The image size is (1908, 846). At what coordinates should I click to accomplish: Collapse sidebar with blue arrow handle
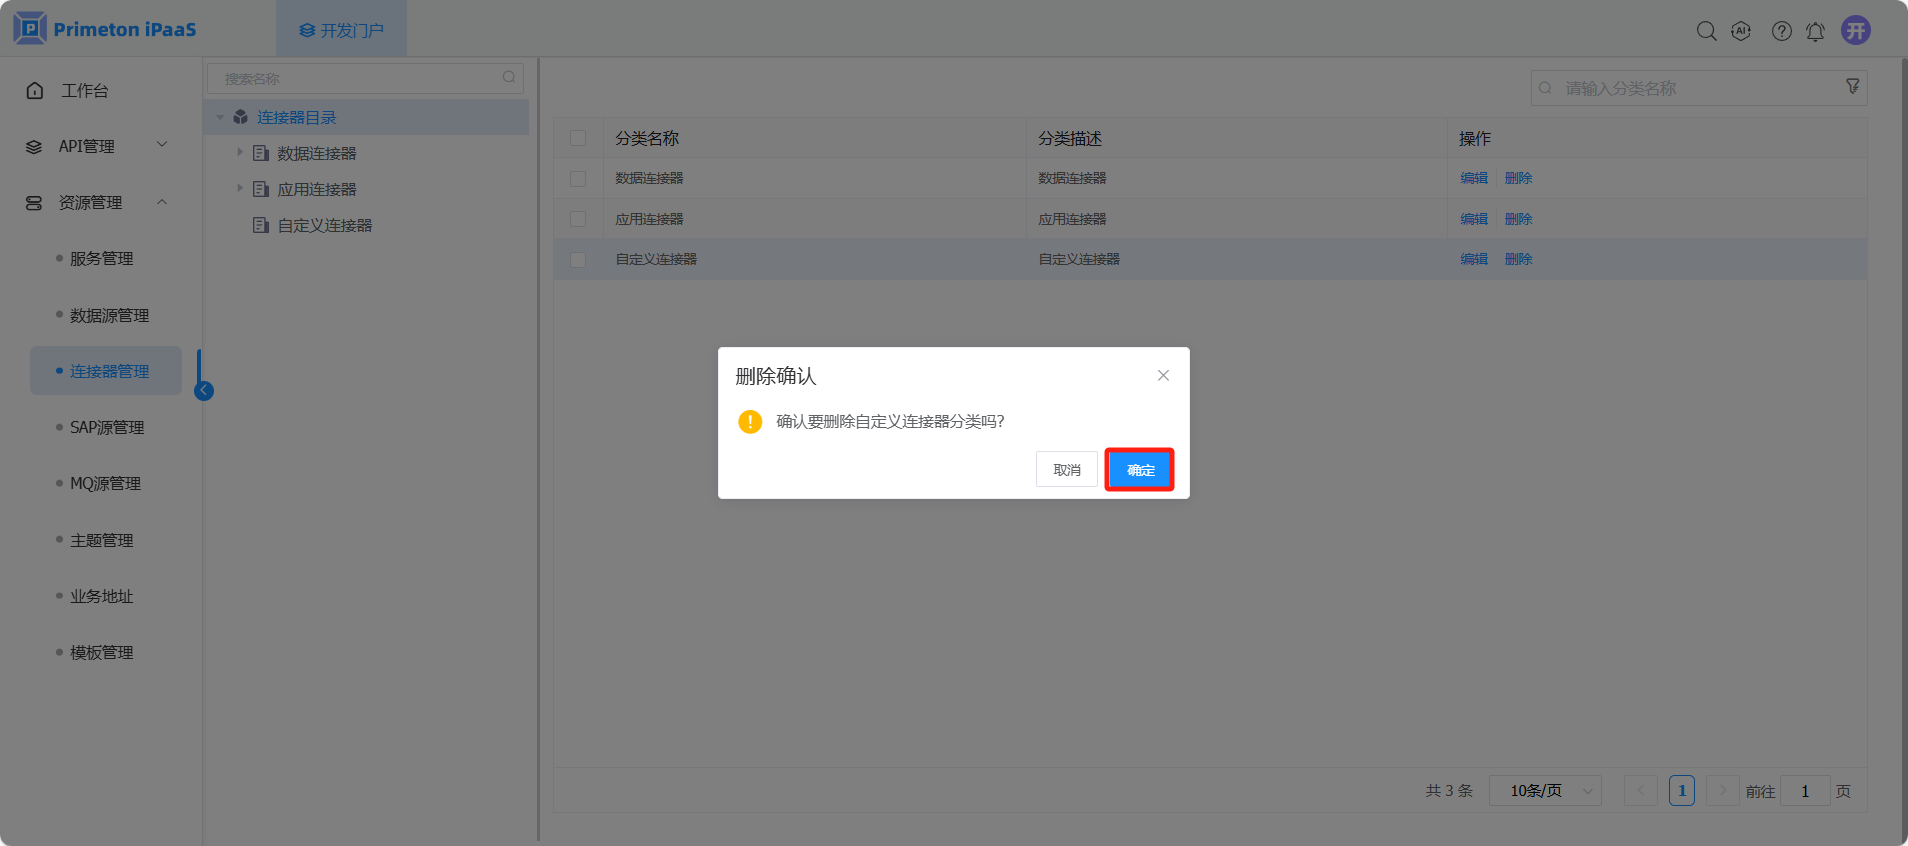[204, 391]
